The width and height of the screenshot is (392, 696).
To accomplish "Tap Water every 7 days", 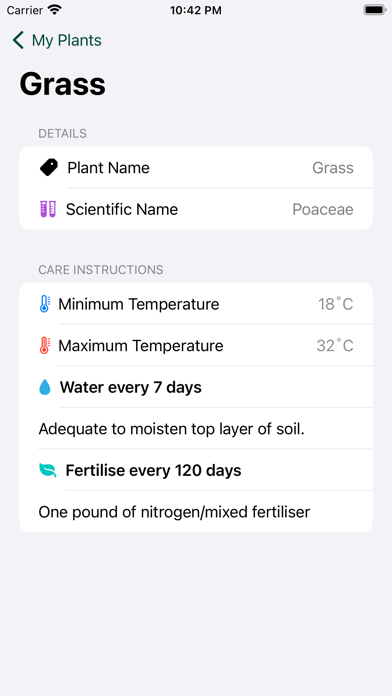I will tap(131, 387).
